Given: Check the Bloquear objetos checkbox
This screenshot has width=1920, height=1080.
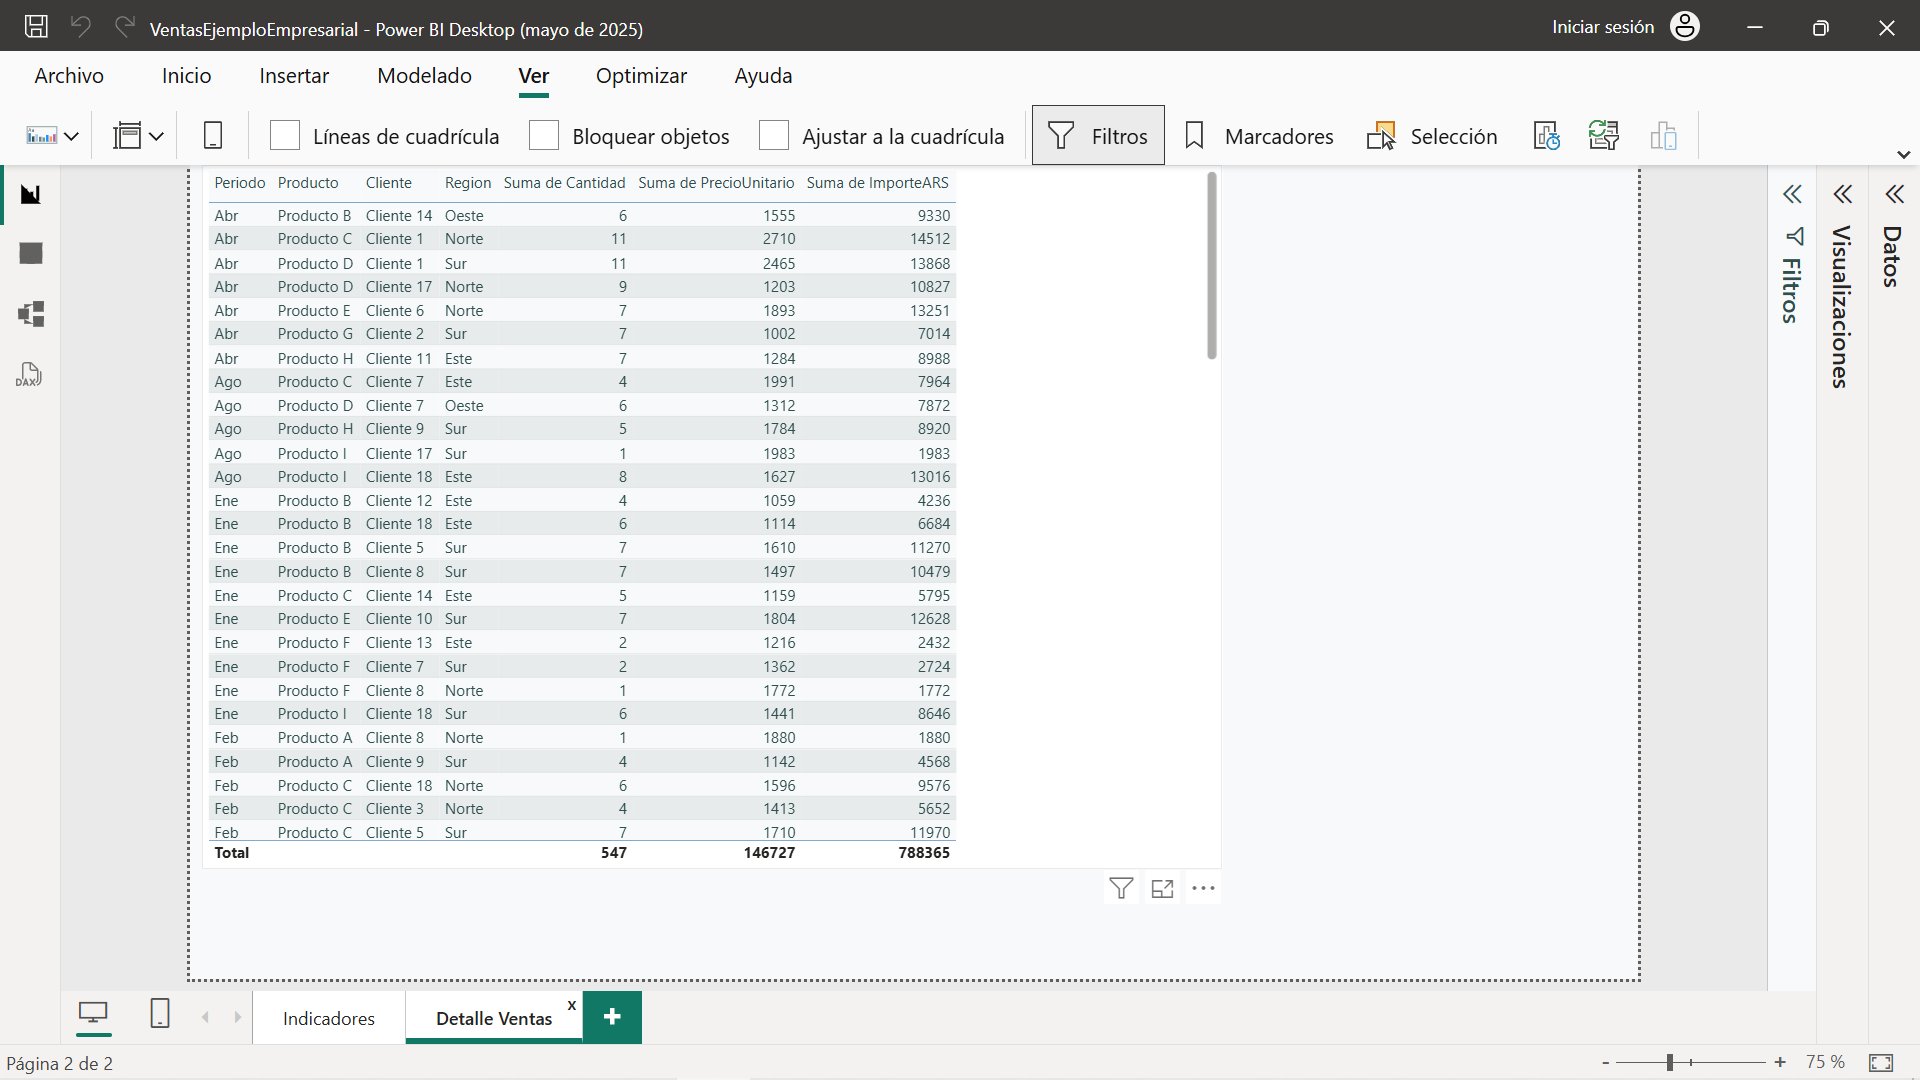Looking at the screenshot, I should [x=544, y=135].
